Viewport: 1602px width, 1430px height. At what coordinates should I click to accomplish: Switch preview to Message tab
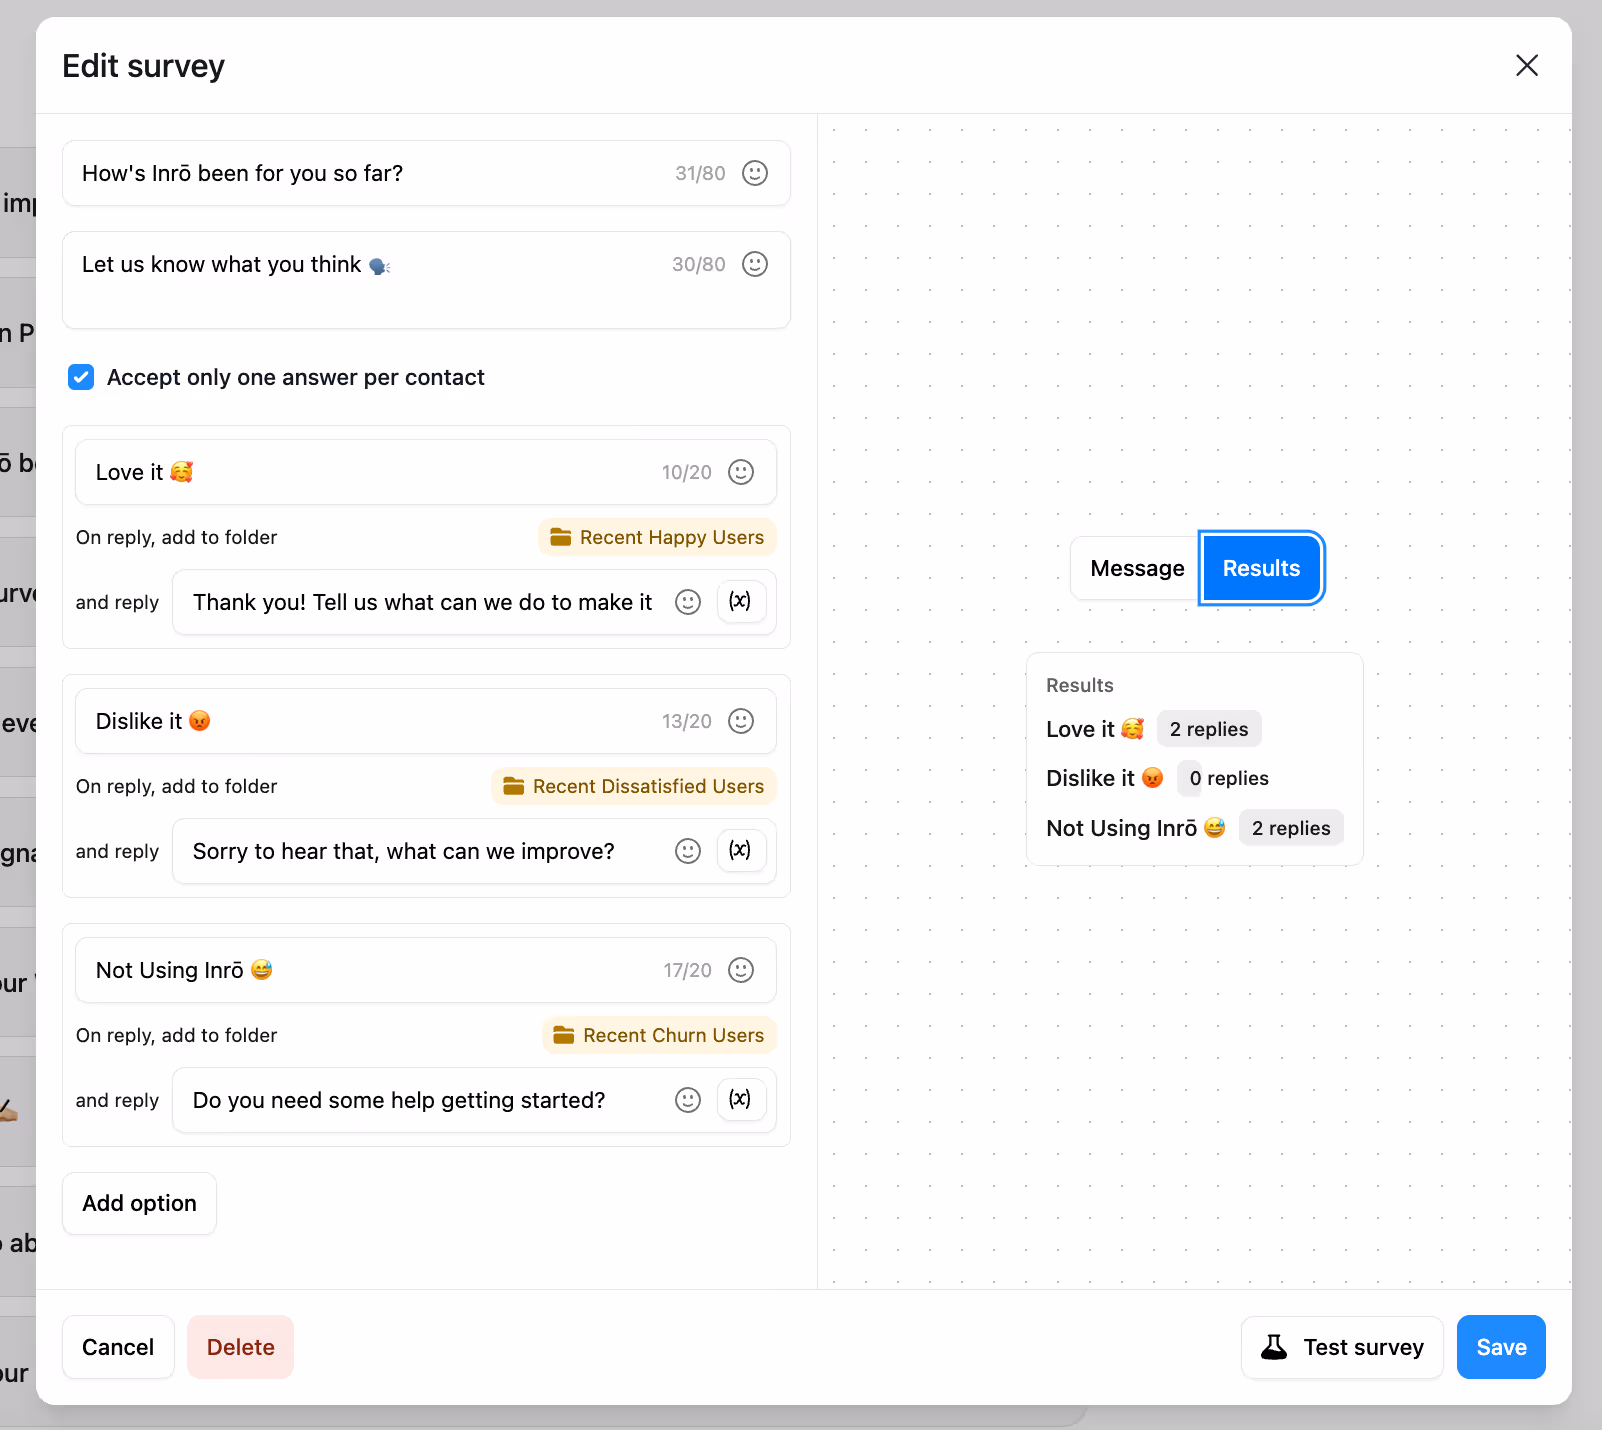point(1137,568)
